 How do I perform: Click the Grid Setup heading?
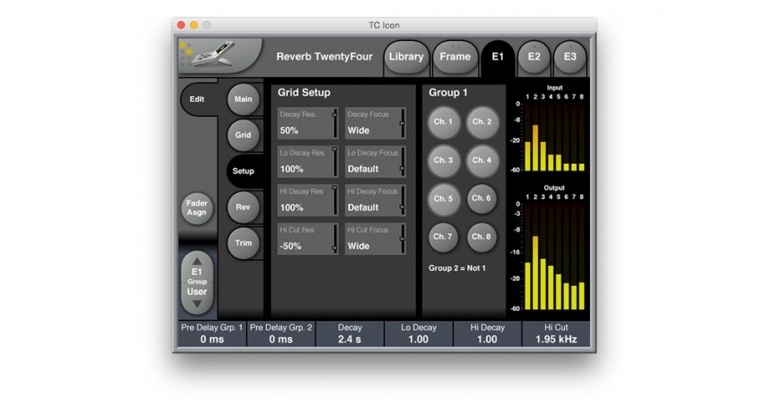click(x=304, y=92)
